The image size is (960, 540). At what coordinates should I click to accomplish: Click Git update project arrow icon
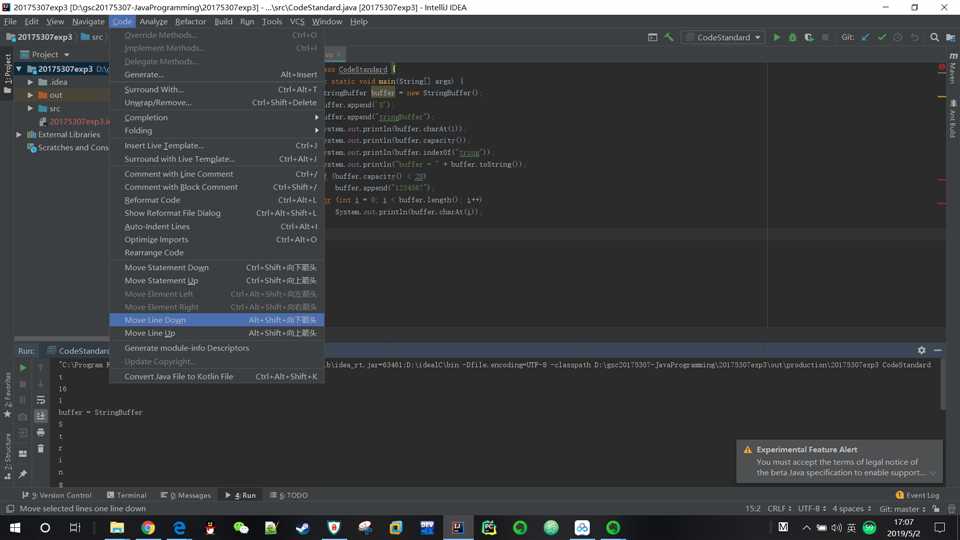click(x=866, y=37)
